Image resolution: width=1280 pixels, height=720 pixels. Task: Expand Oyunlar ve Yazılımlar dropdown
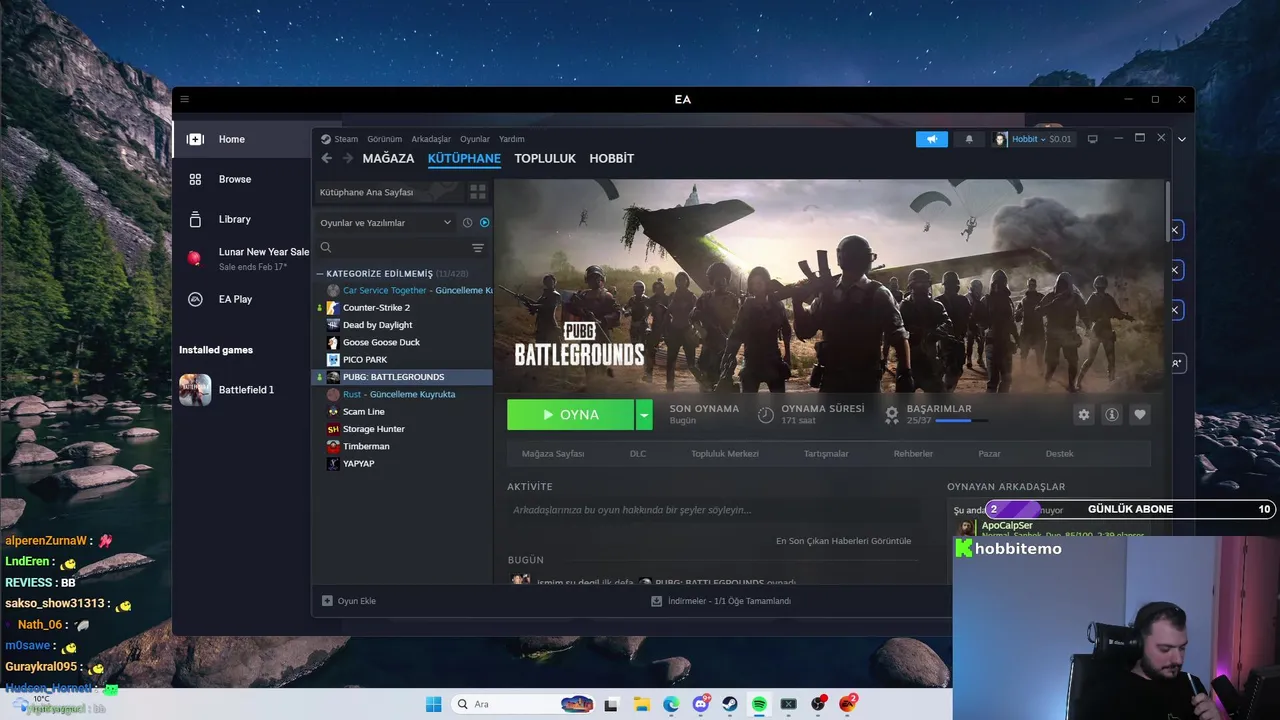point(386,222)
